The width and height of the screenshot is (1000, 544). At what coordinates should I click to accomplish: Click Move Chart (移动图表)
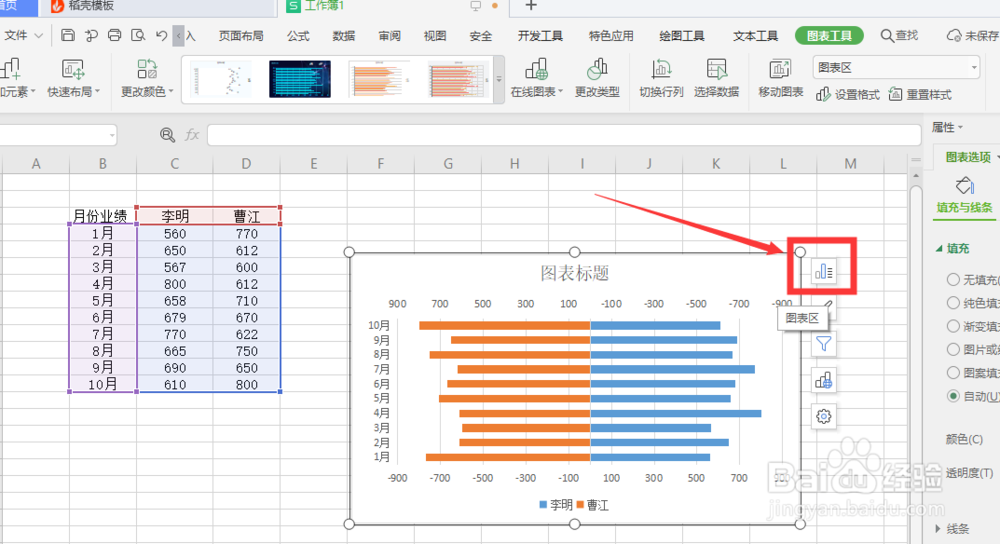(780, 78)
